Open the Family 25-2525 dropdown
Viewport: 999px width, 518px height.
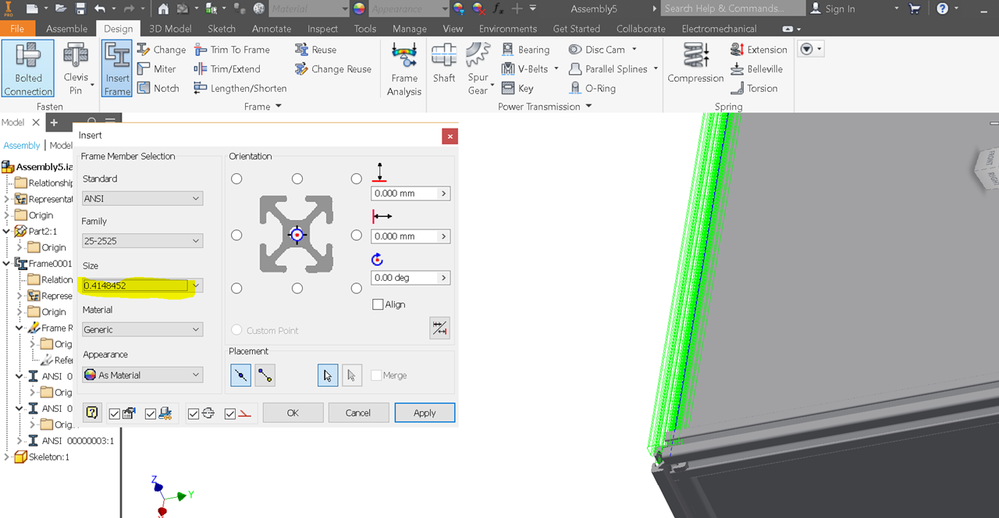click(x=142, y=241)
